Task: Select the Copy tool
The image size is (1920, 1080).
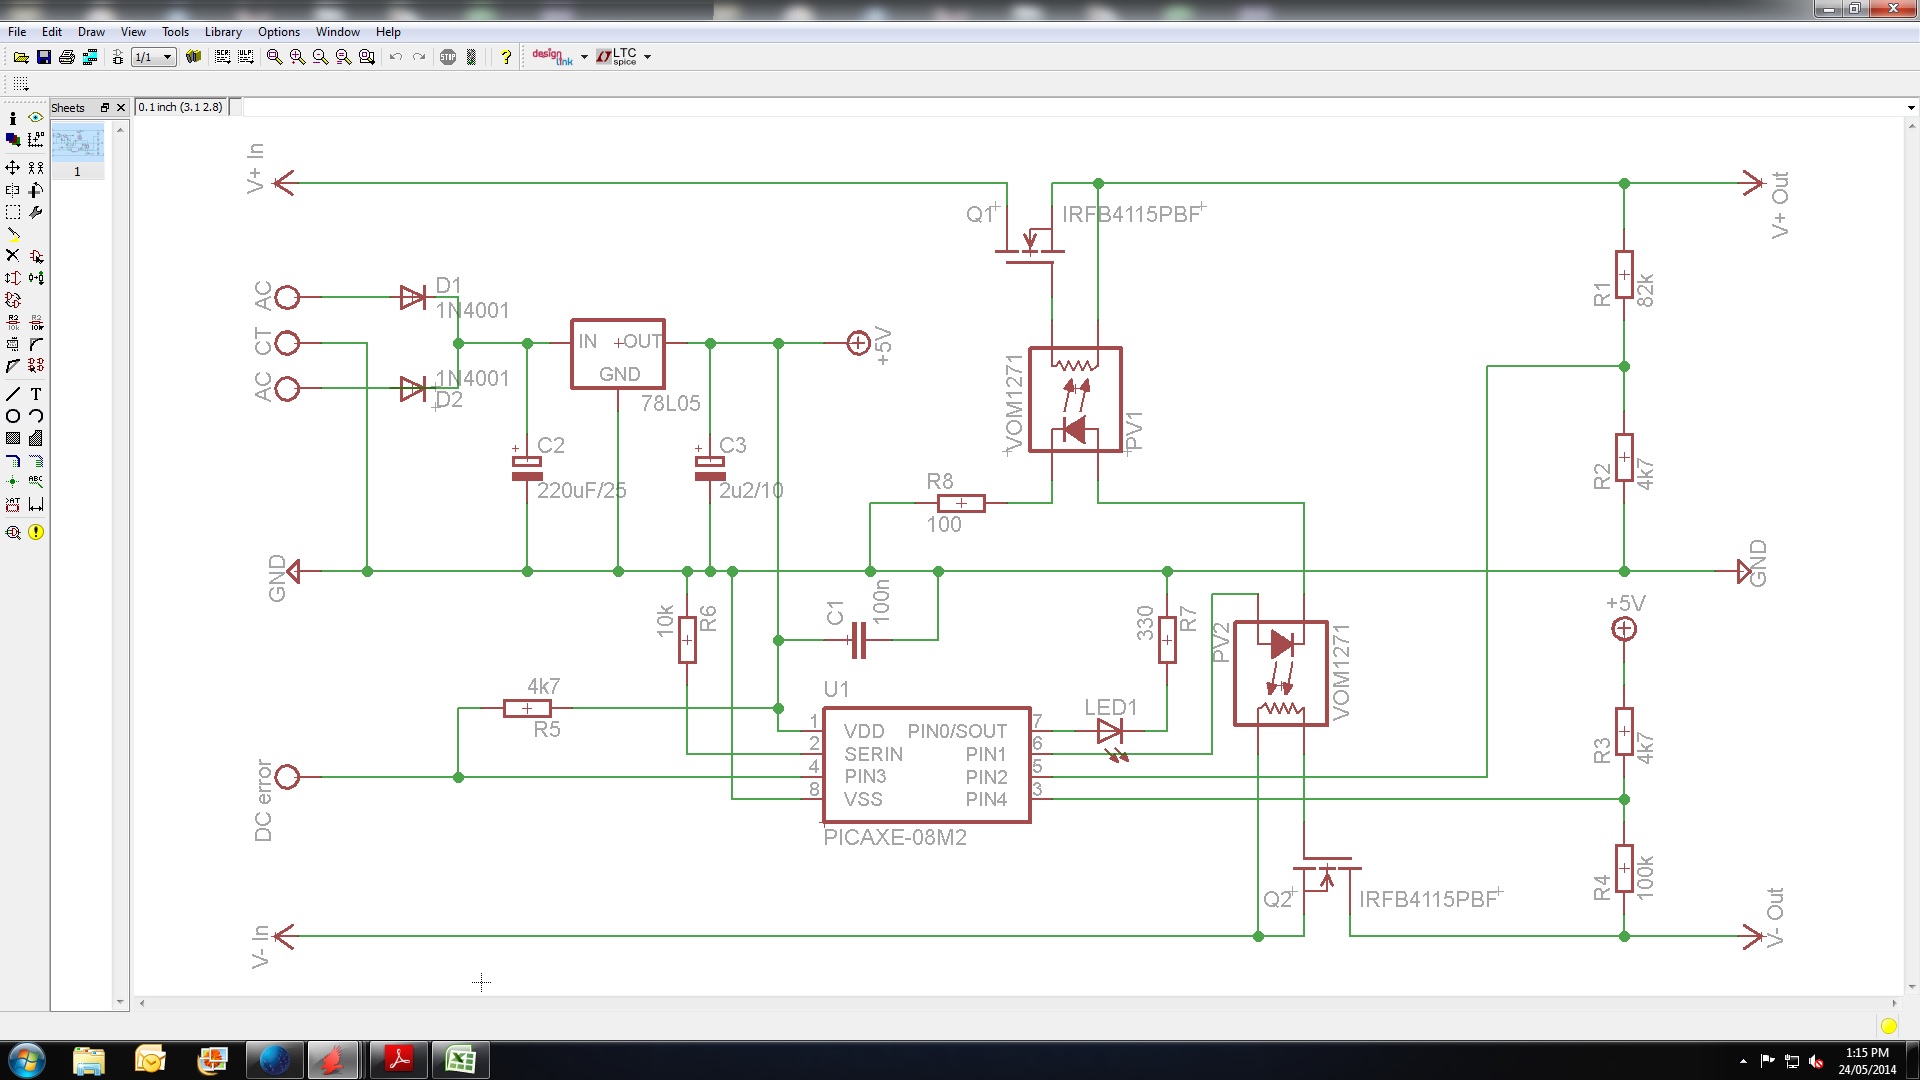Action: (36, 168)
